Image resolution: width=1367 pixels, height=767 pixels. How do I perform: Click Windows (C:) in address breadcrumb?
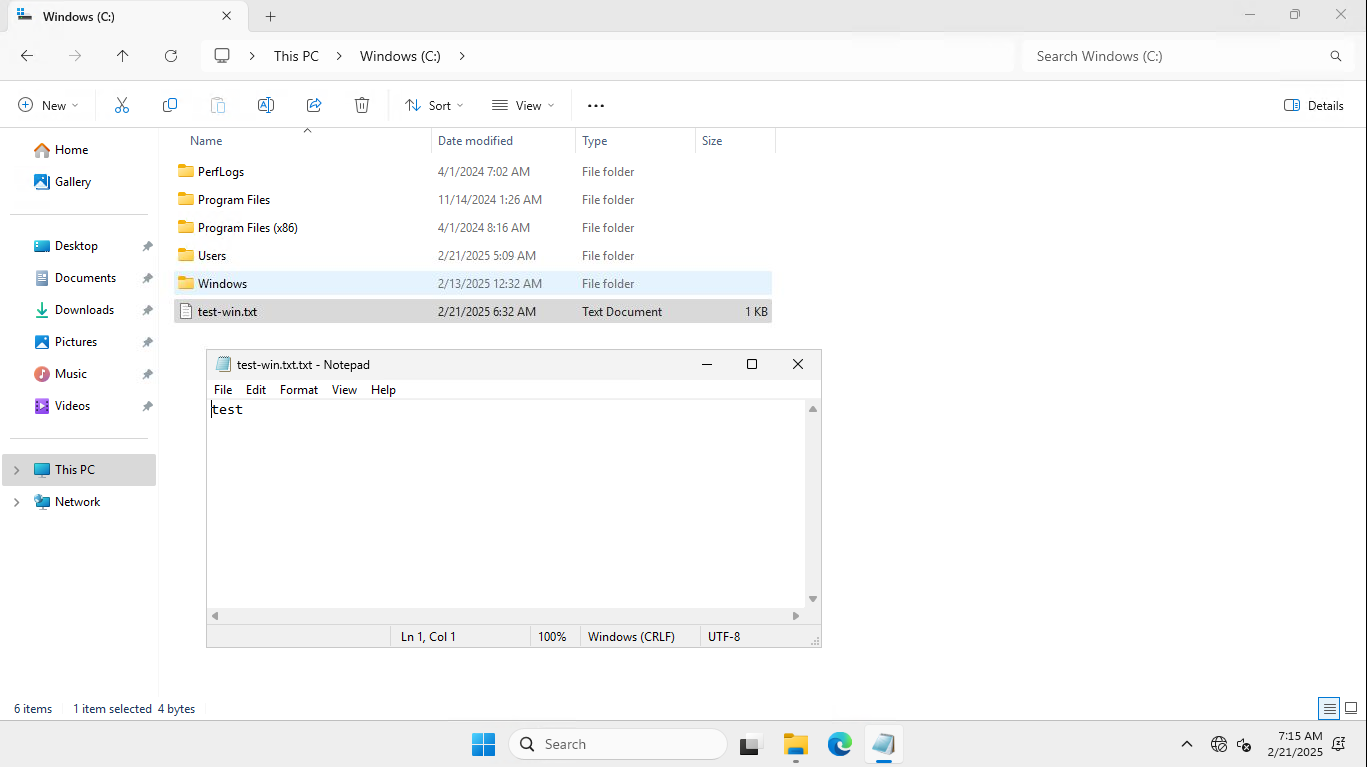pos(400,56)
